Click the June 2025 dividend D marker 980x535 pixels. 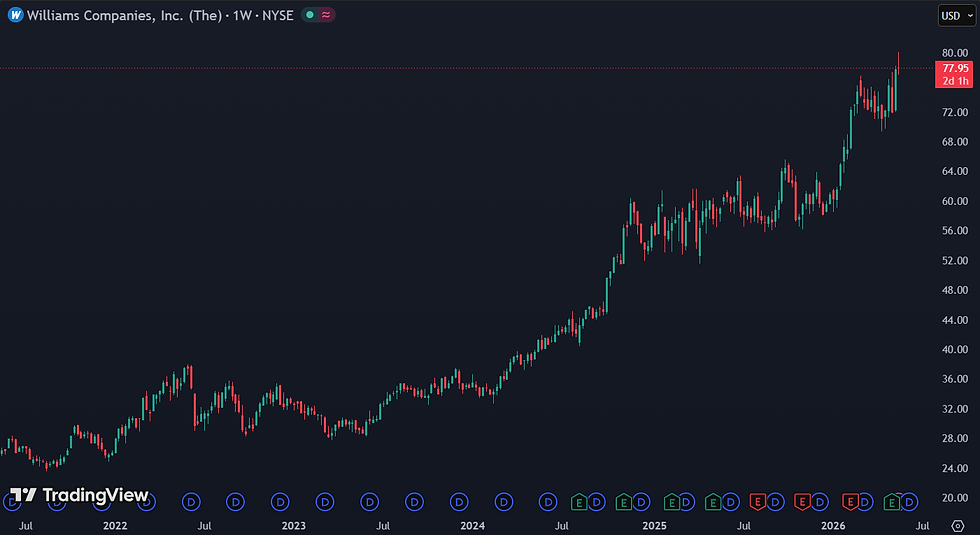(731, 501)
